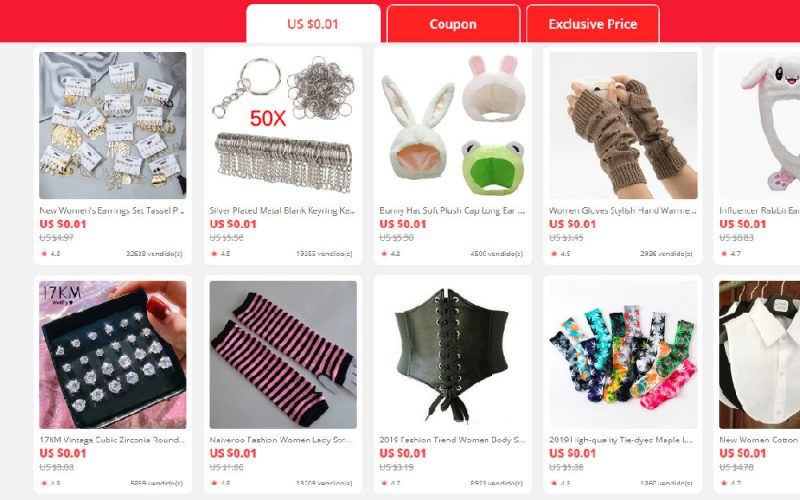View the rabbit ear hat image at right edge
This screenshot has width=800, height=500.
tap(760, 125)
